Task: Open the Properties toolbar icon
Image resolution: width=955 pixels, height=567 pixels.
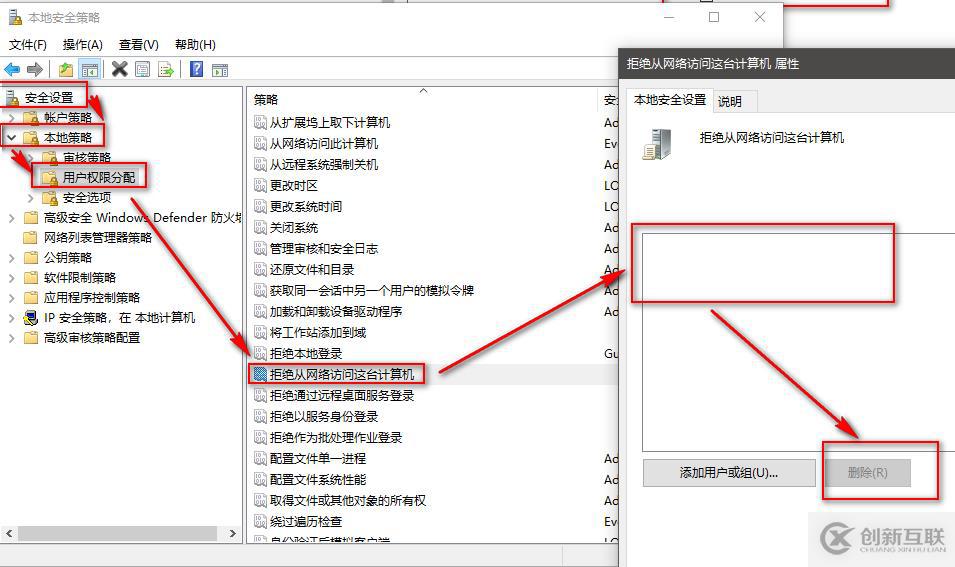Action: [142, 69]
